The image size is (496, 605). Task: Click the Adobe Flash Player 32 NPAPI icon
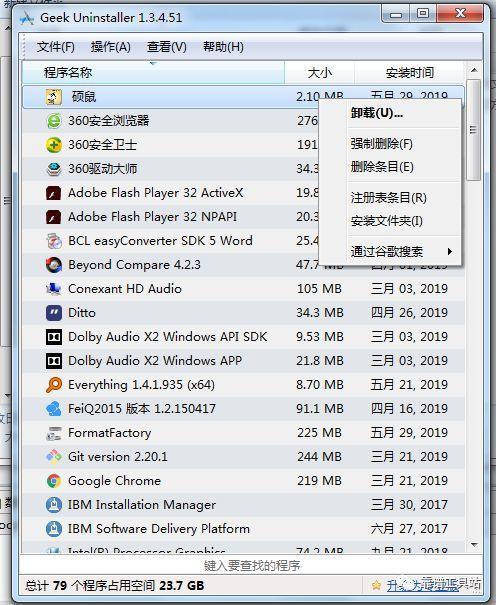point(54,217)
